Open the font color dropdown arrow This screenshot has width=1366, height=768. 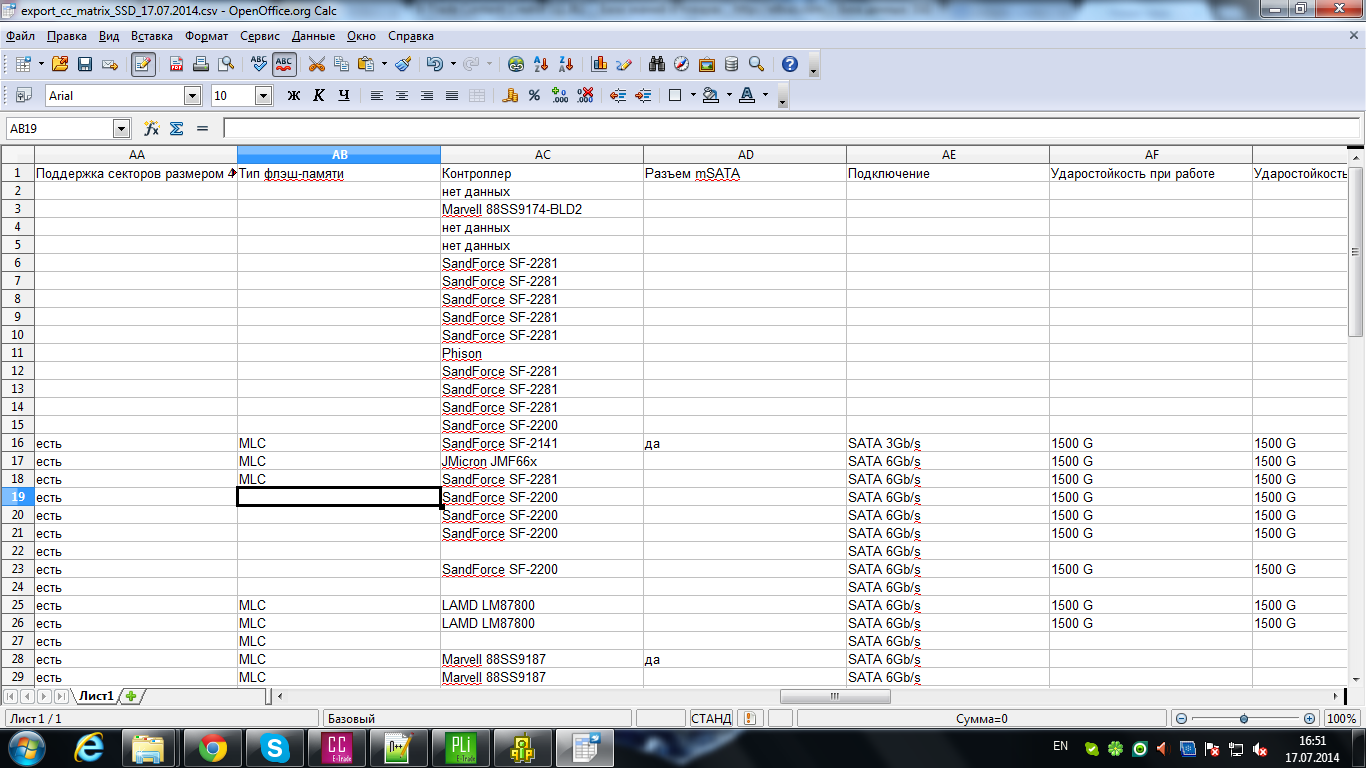pos(766,96)
